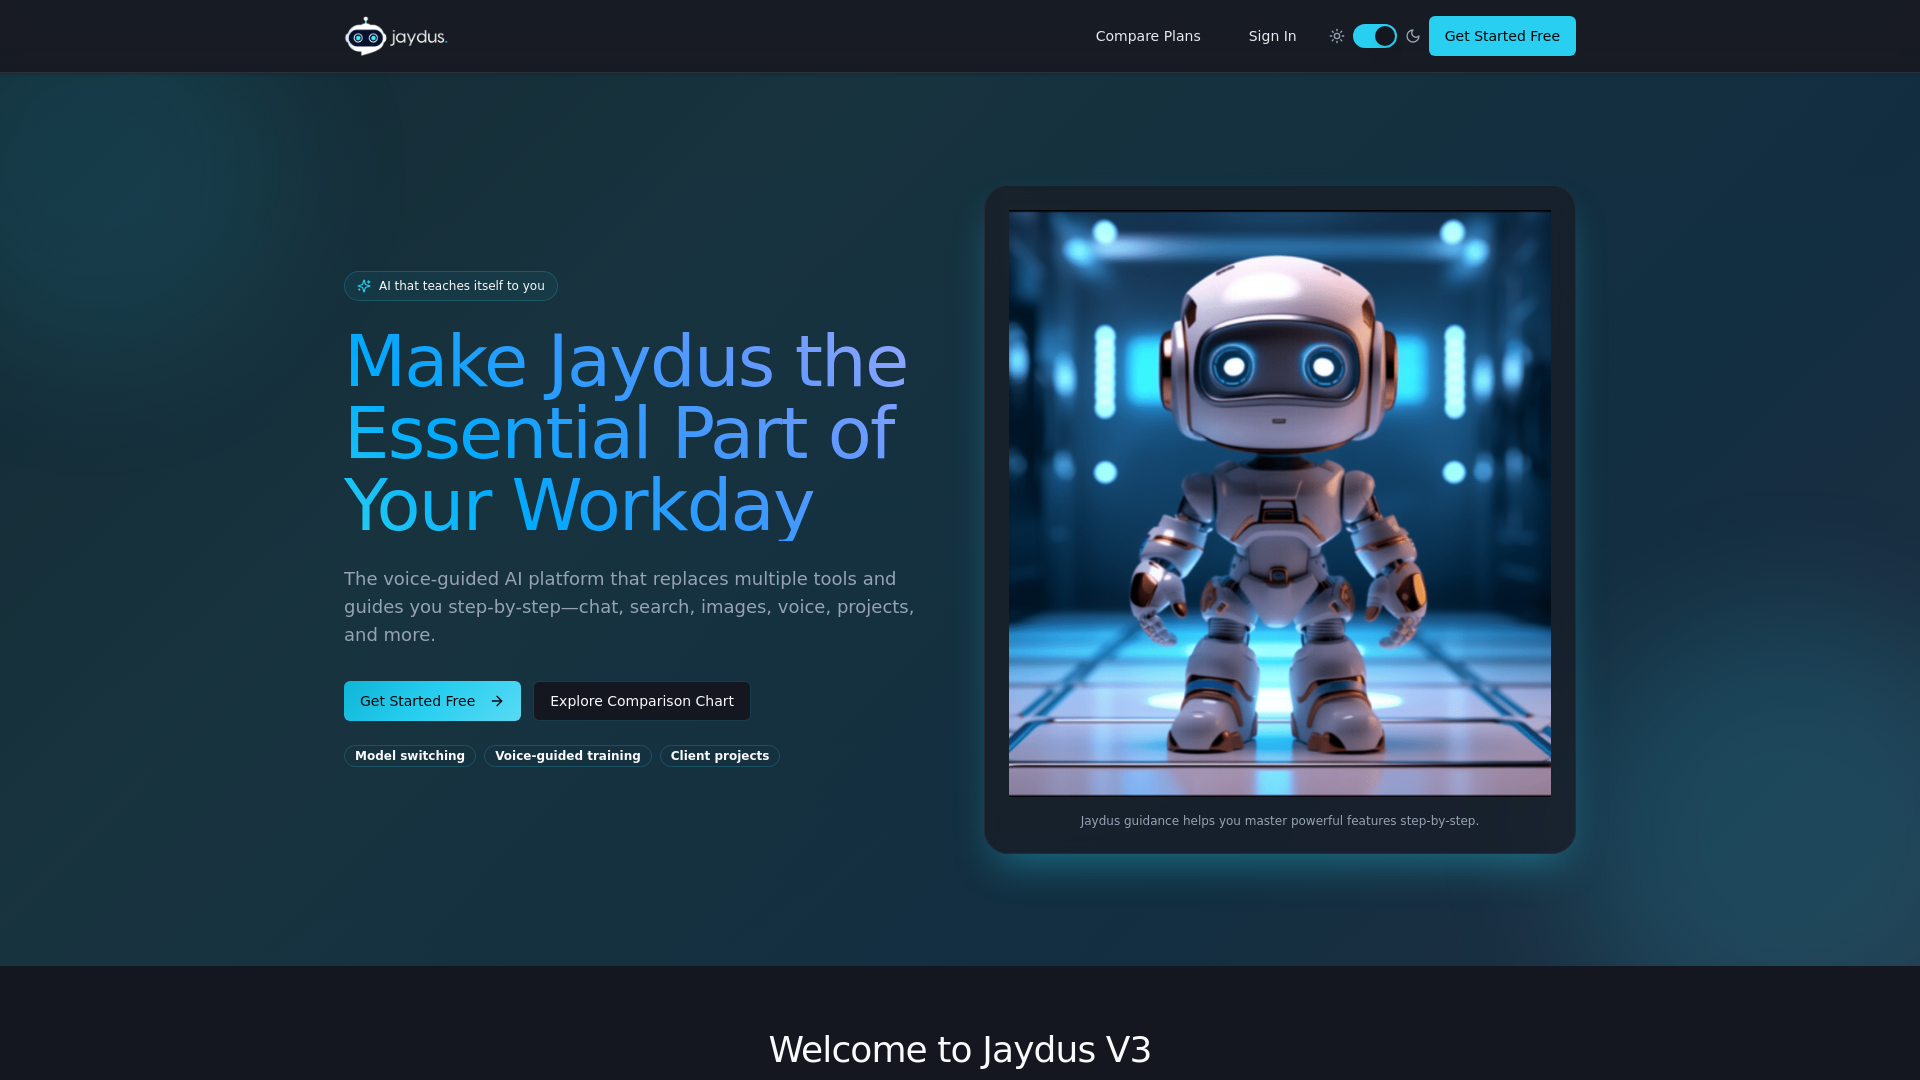Screen dimensions: 1920x1080
Task: Click the 'Make Jaydus the Essential' headline
Action: click(624, 432)
